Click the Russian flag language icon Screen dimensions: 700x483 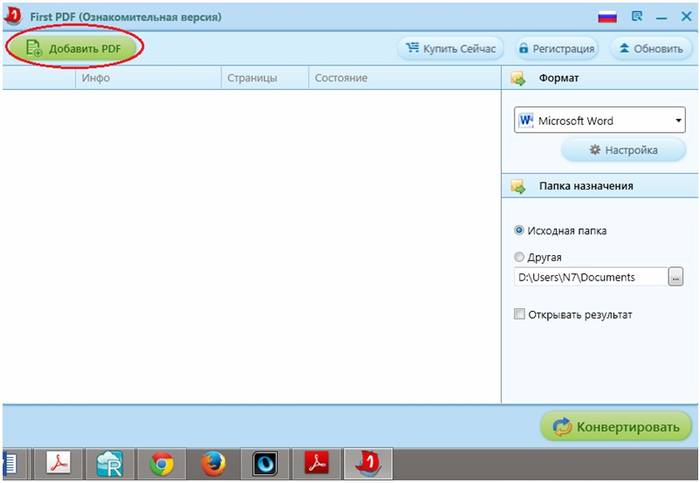606,17
